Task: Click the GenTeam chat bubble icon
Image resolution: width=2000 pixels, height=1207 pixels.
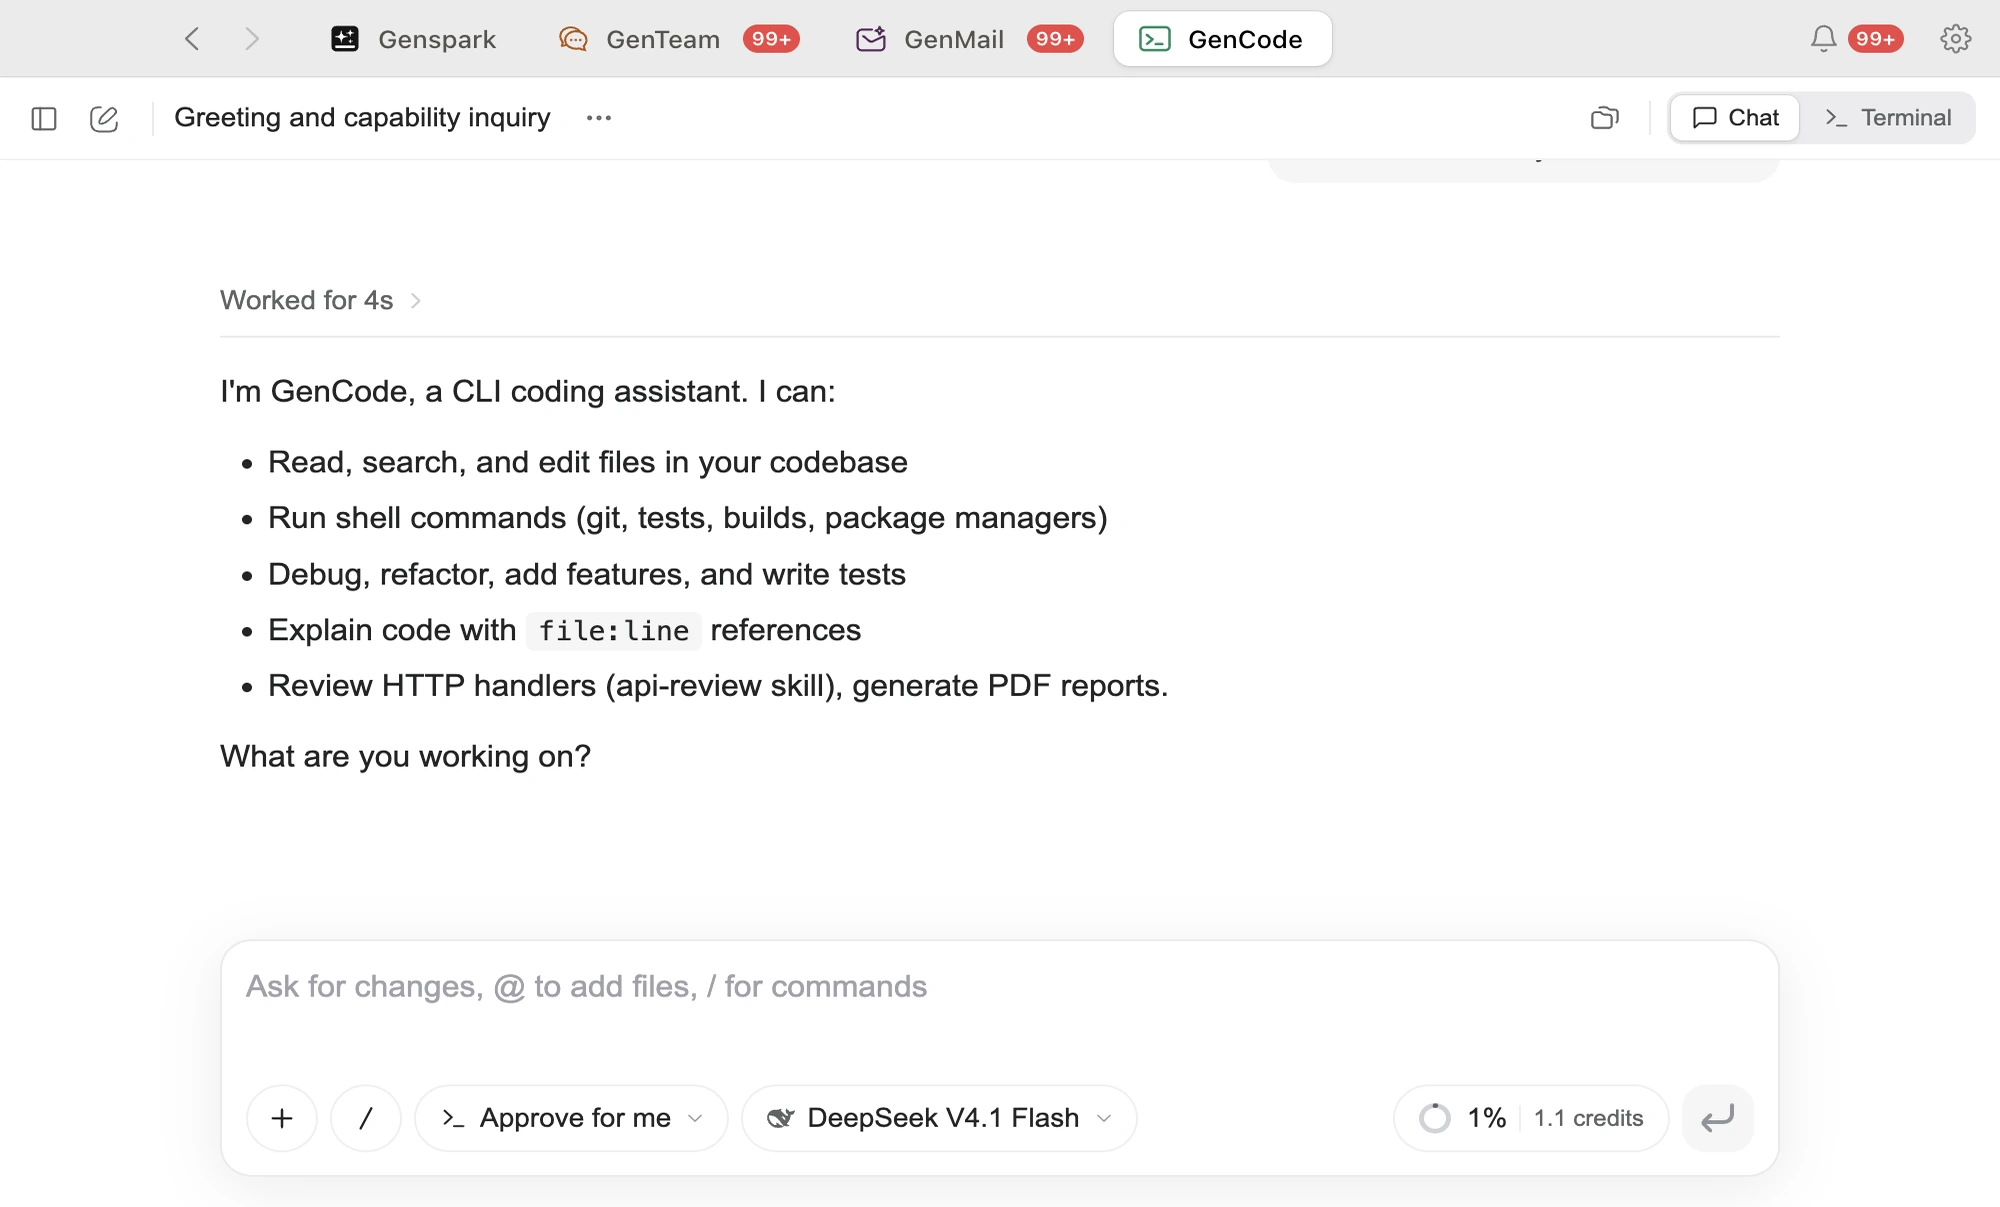Action: tap(573, 39)
